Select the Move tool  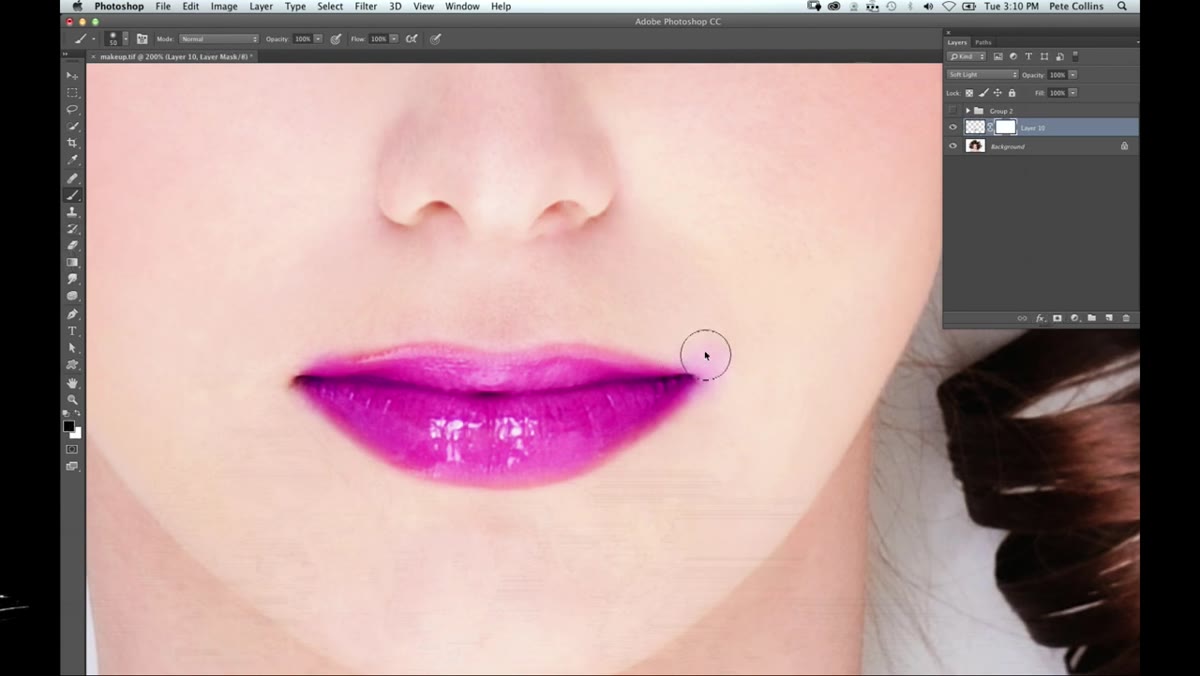(x=72, y=75)
